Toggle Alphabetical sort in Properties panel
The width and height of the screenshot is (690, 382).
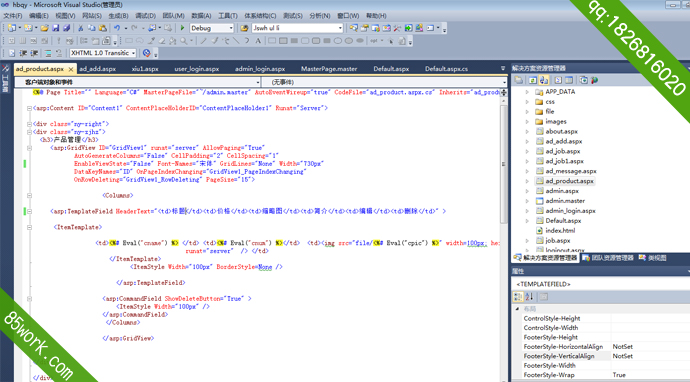tap(529, 297)
